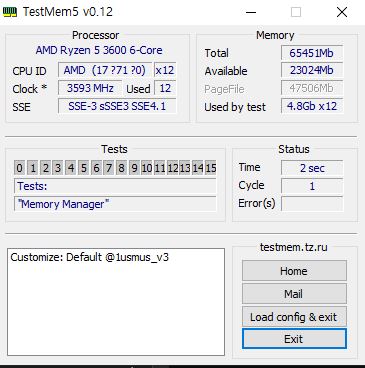The width and height of the screenshot is (365, 368).
Task: Select test indicator box 1
Action: (x=33, y=168)
